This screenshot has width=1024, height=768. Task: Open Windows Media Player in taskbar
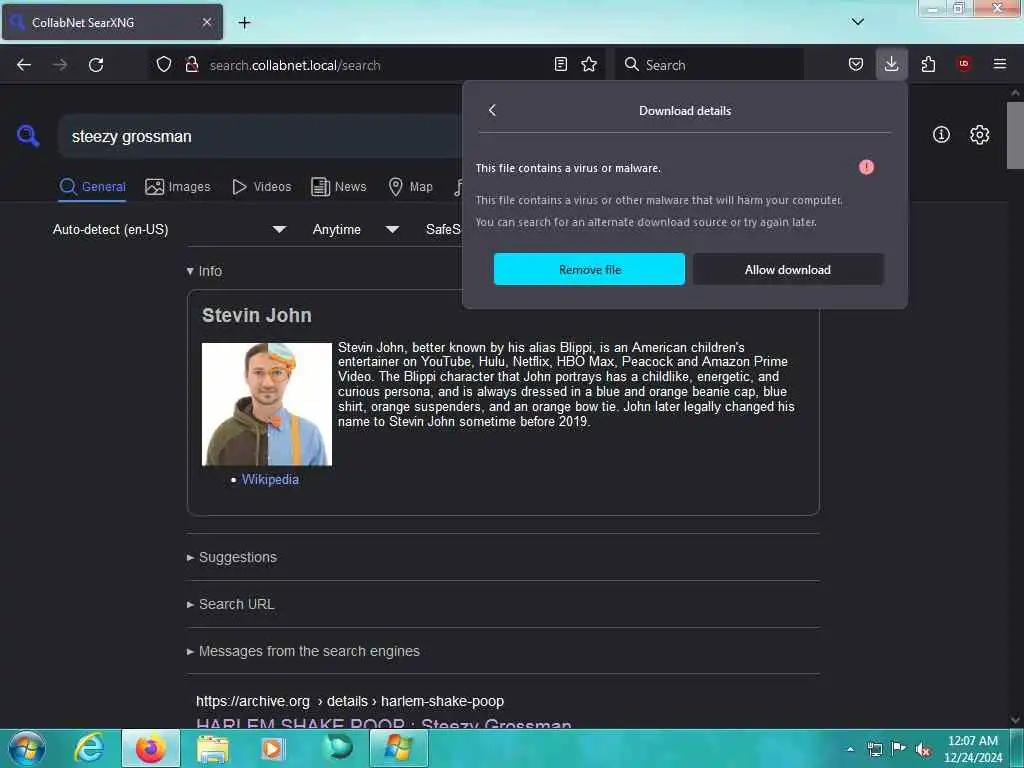point(272,748)
